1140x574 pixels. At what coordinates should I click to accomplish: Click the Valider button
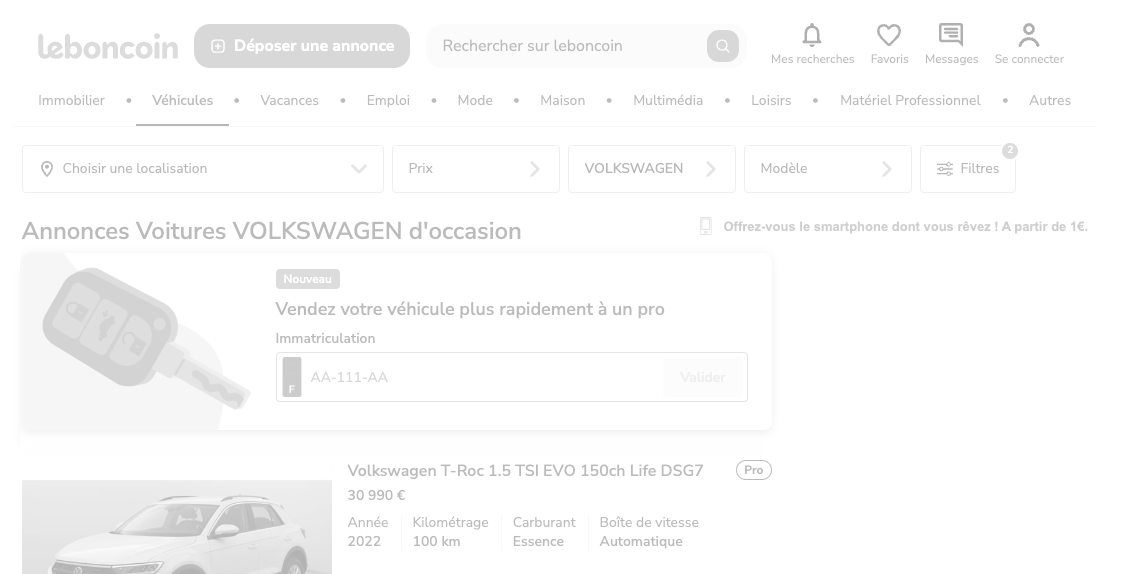[x=703, y=377]
